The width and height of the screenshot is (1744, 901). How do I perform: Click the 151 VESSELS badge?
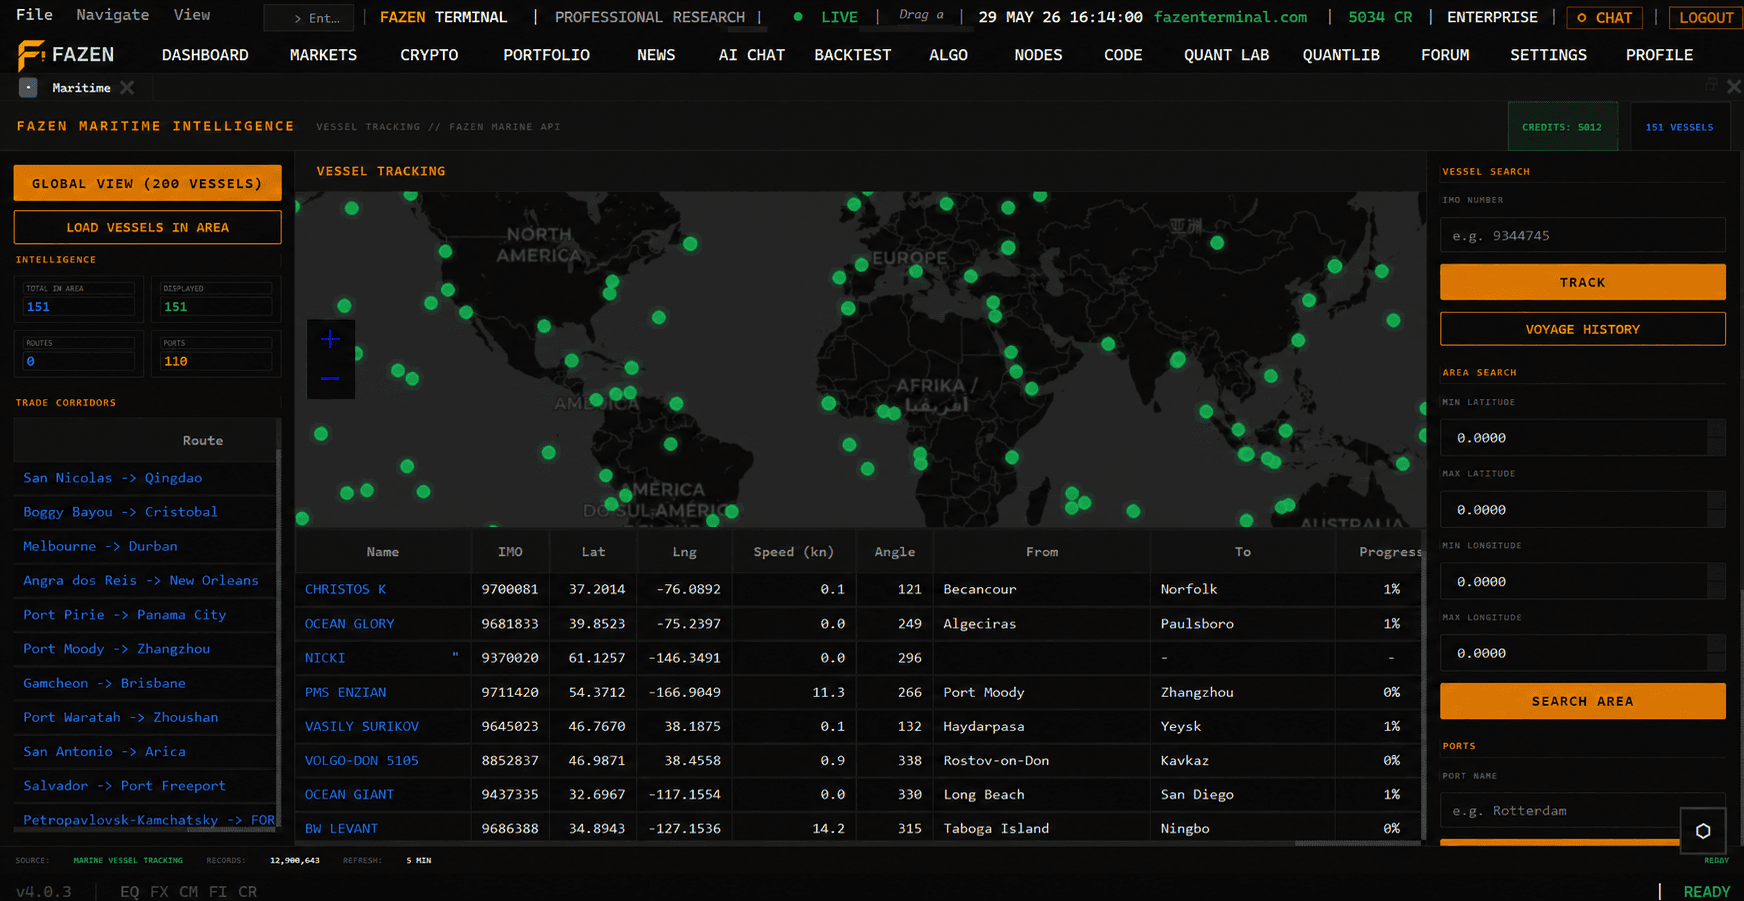(1679, 127)
